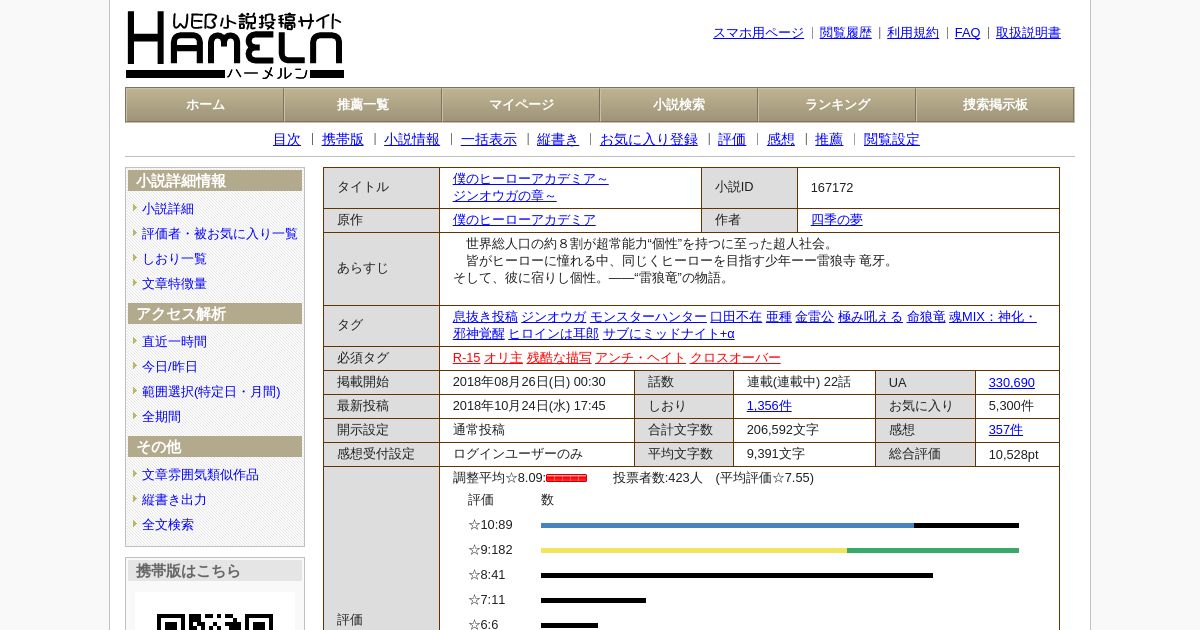Click the 口田不在 tag
The height and width of the screenshot is (630, 1200).
point(736,317)
